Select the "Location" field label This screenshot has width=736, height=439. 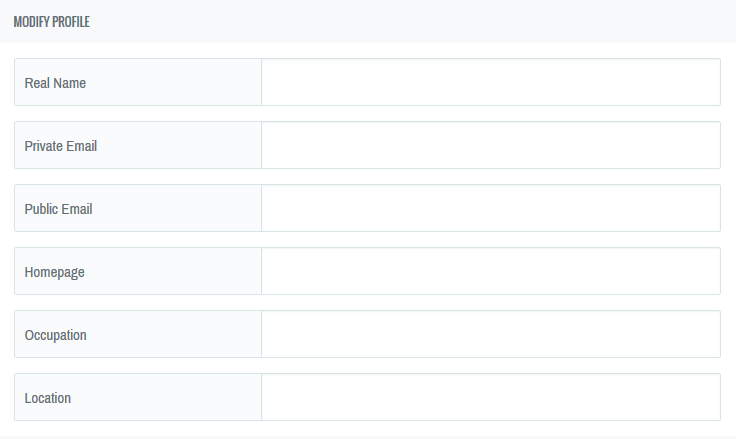click(x=47, y=398)
